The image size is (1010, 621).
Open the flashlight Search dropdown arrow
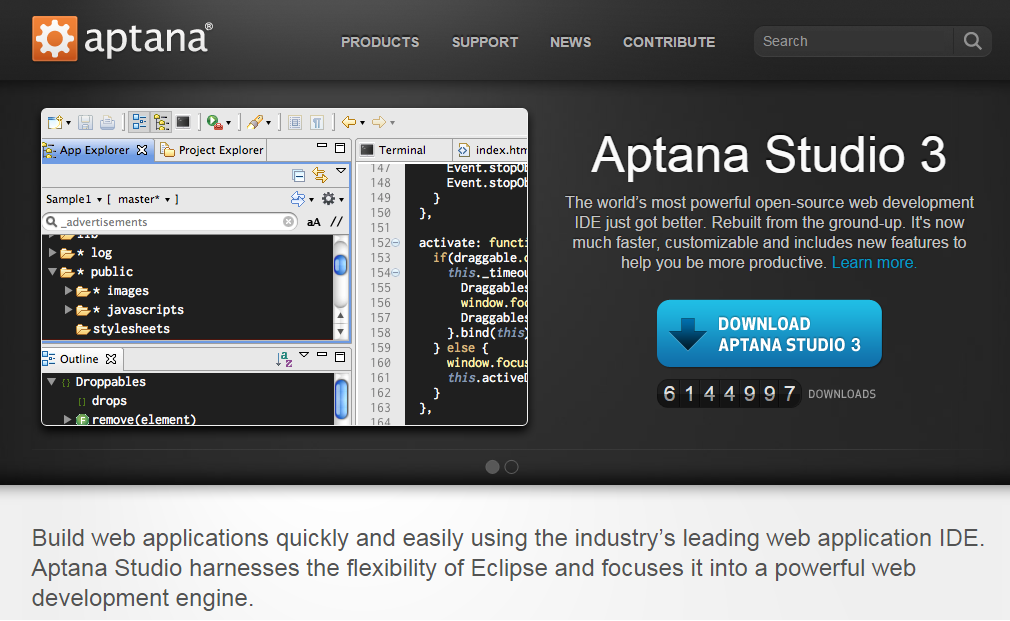click(269, 122)
